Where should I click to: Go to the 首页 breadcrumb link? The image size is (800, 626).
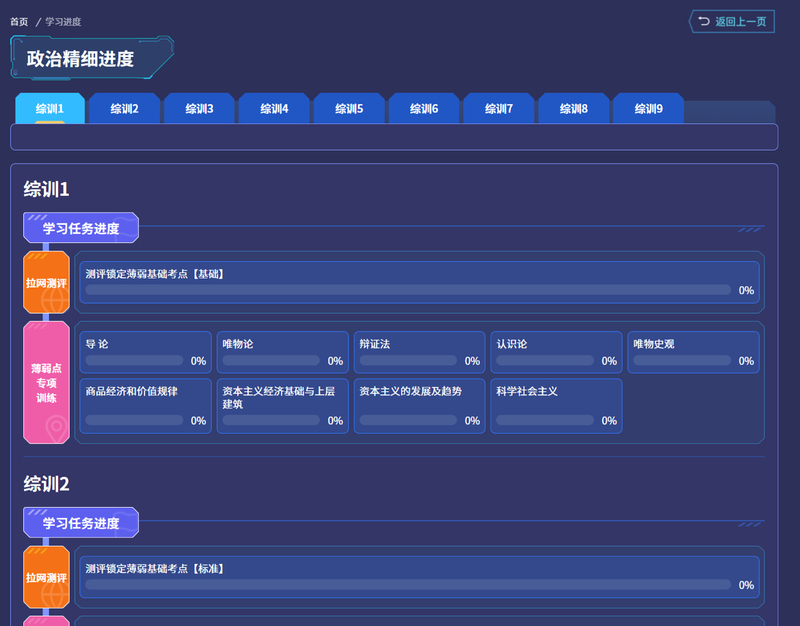point(19,21)
